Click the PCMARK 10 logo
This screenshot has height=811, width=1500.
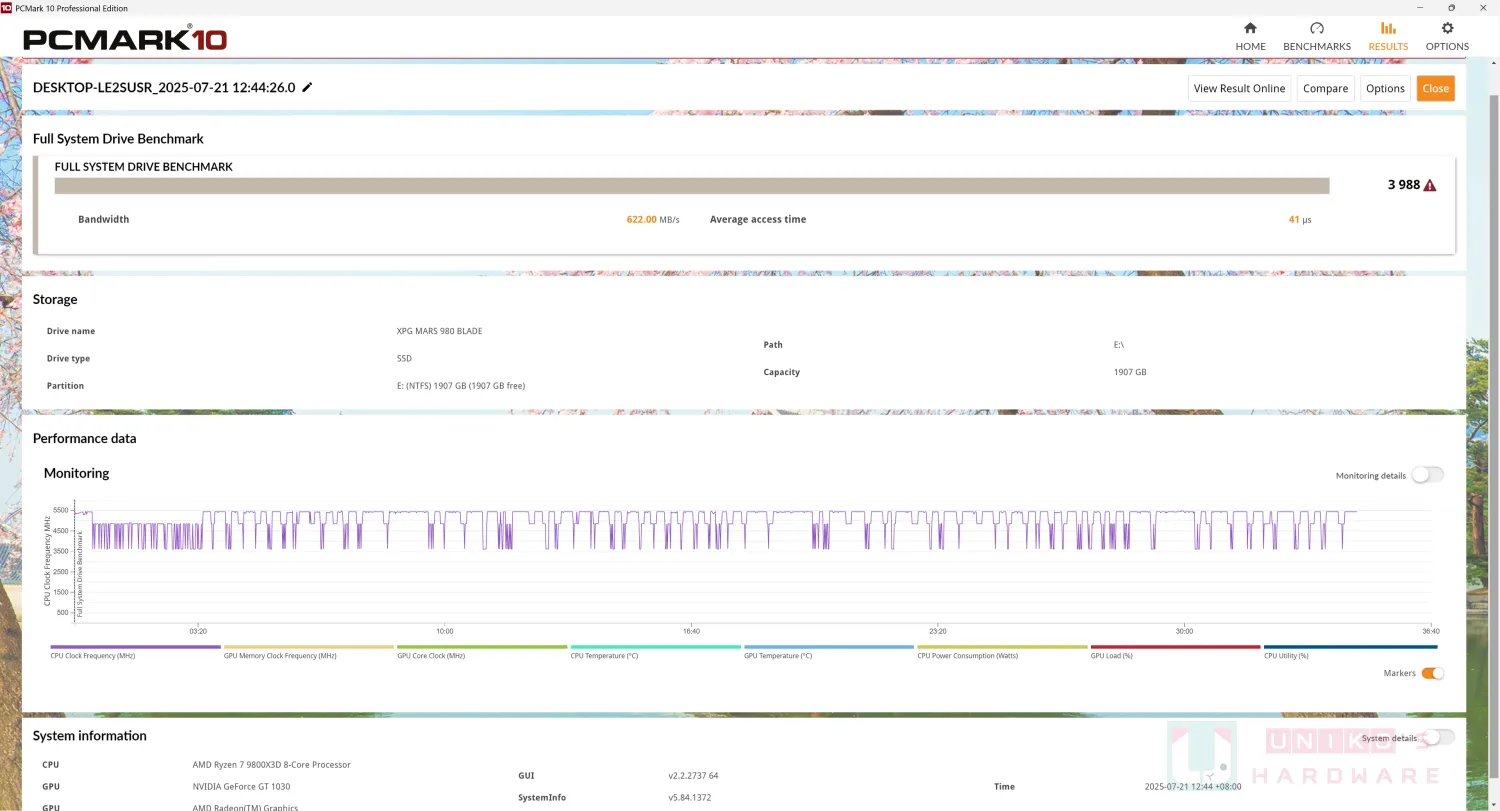125,39
